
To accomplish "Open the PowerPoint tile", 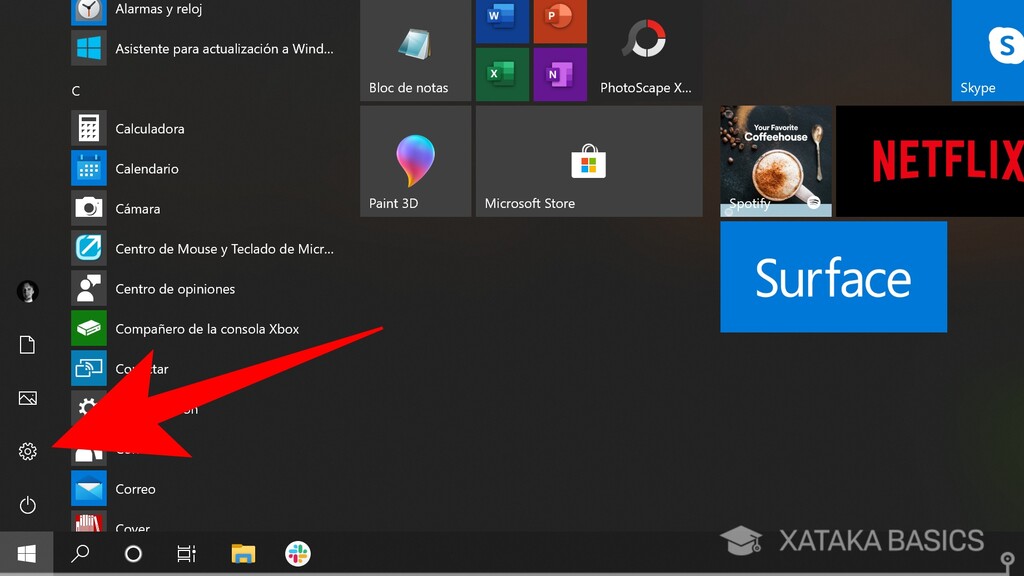I will 559,21.
